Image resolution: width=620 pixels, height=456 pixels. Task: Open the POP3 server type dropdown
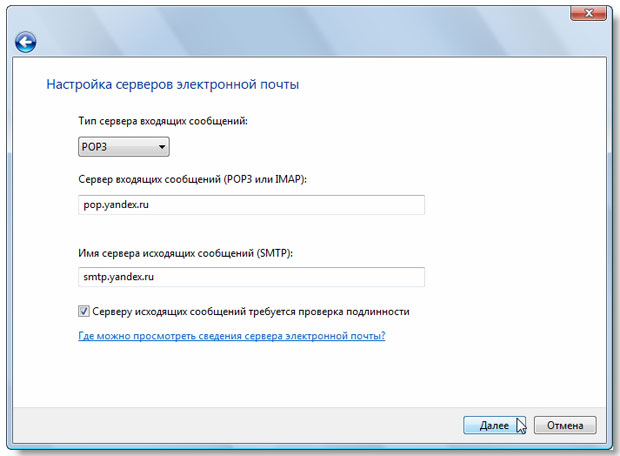click(x=124, y=147)
